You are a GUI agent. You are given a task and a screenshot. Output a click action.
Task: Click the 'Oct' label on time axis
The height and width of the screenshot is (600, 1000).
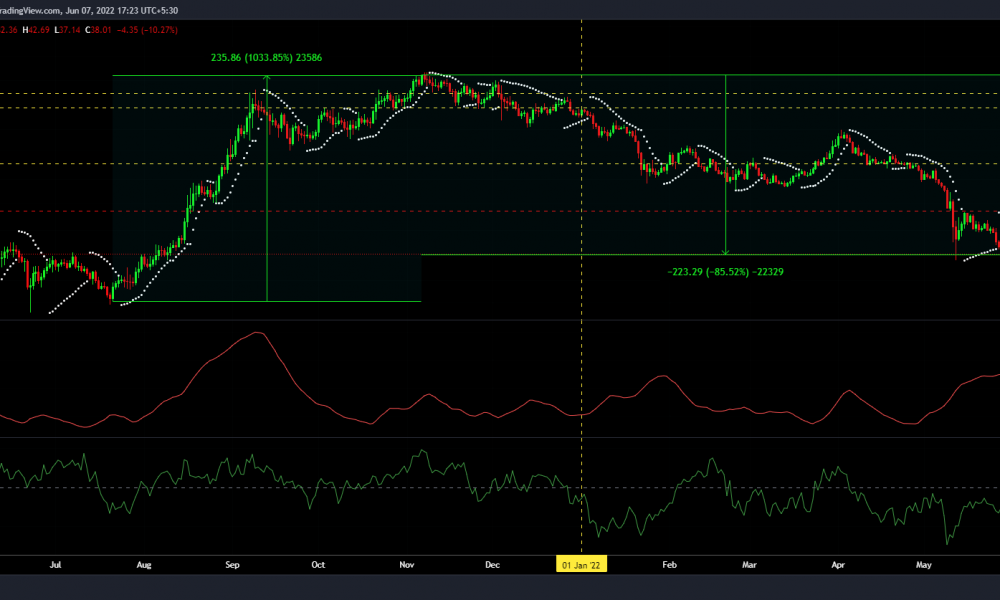318,564
